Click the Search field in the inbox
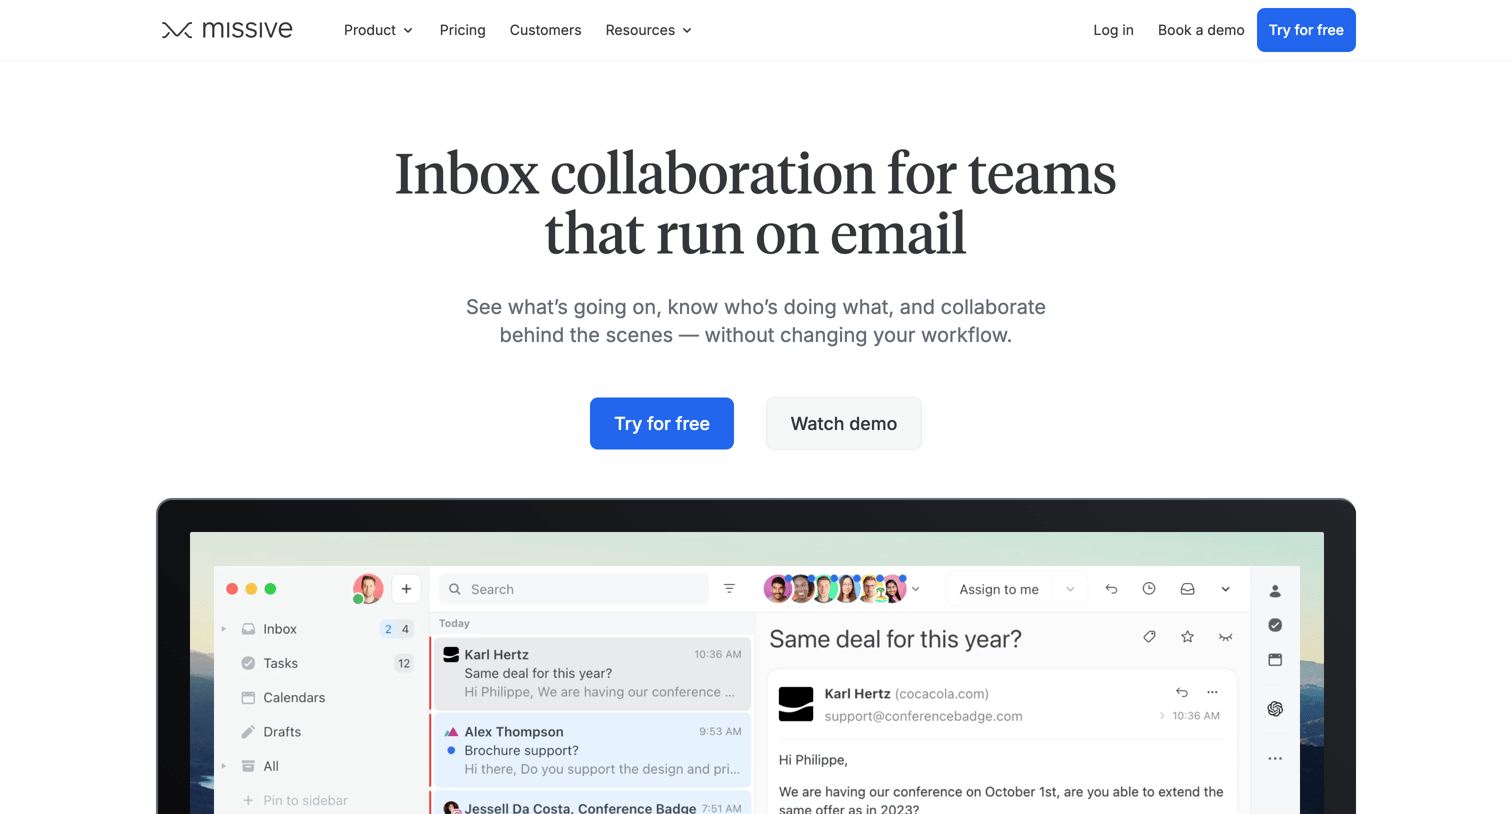Image resolution: width=1512 pixels, height=814 pixels. point(574,589)
